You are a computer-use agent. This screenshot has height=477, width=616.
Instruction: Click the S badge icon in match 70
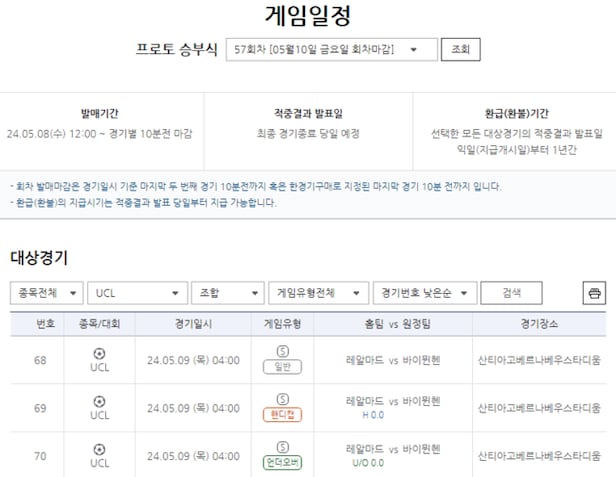tap(282, 447)
